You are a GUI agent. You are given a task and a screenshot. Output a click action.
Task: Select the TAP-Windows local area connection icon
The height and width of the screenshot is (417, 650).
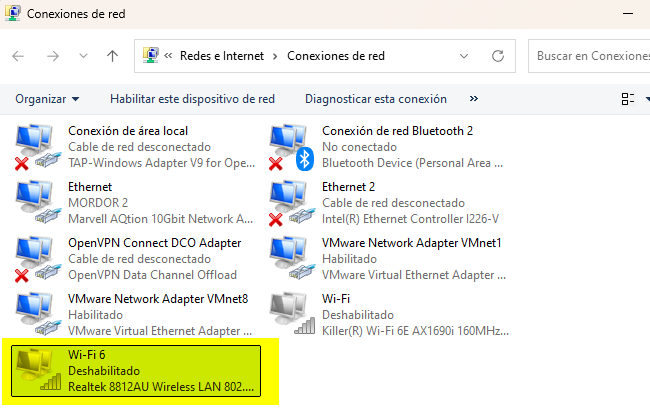point(36,147)
